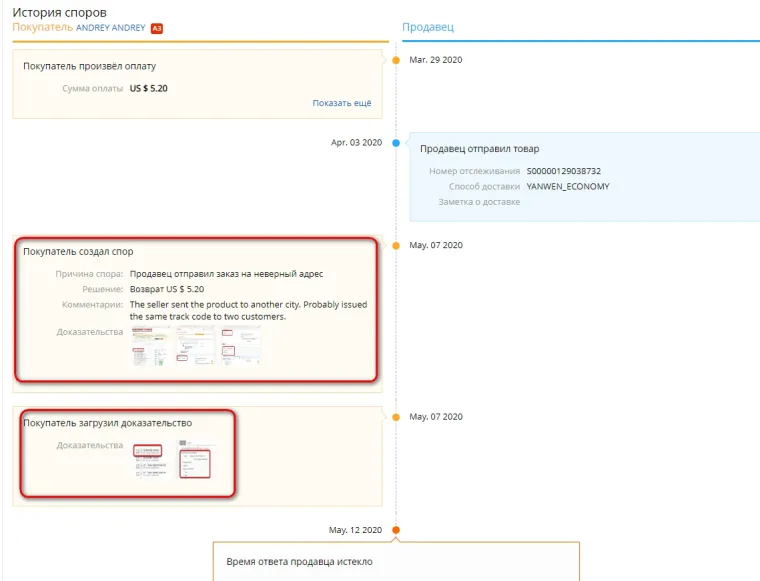Open third evidence thumbnail in dispute
This screenshot has width=760, height=581.
tap(241, 345)
